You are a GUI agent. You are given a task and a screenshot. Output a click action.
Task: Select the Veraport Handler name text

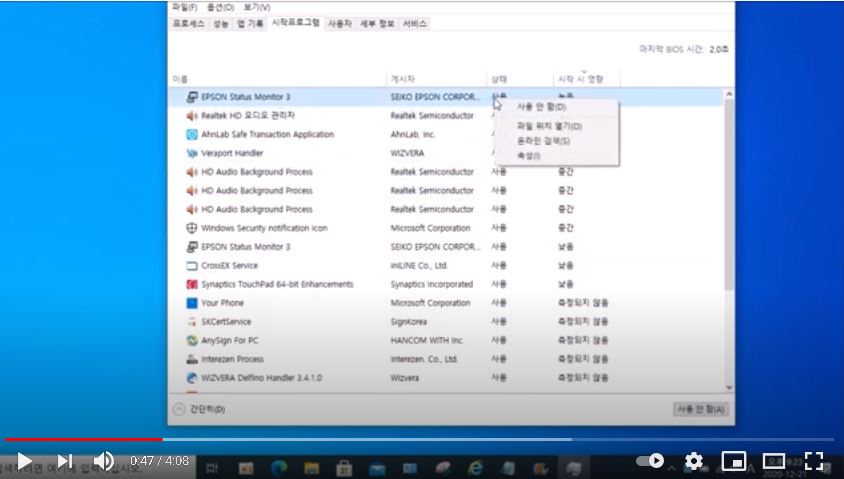click(x=232, y=153)
